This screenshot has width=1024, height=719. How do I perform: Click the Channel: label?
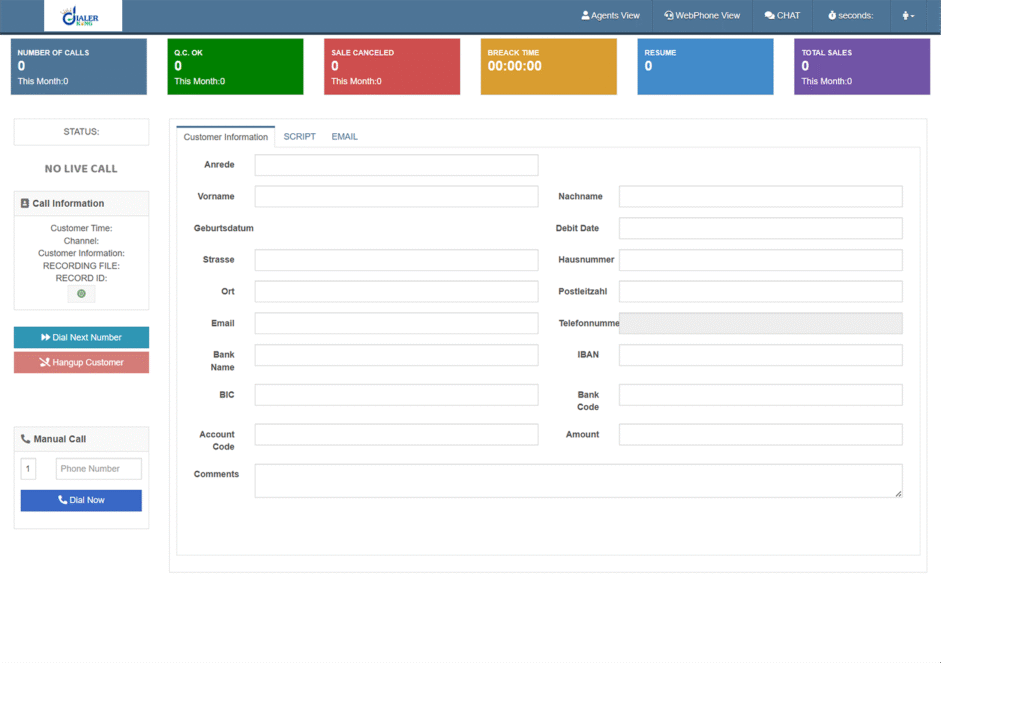click(x=81, y=241)
